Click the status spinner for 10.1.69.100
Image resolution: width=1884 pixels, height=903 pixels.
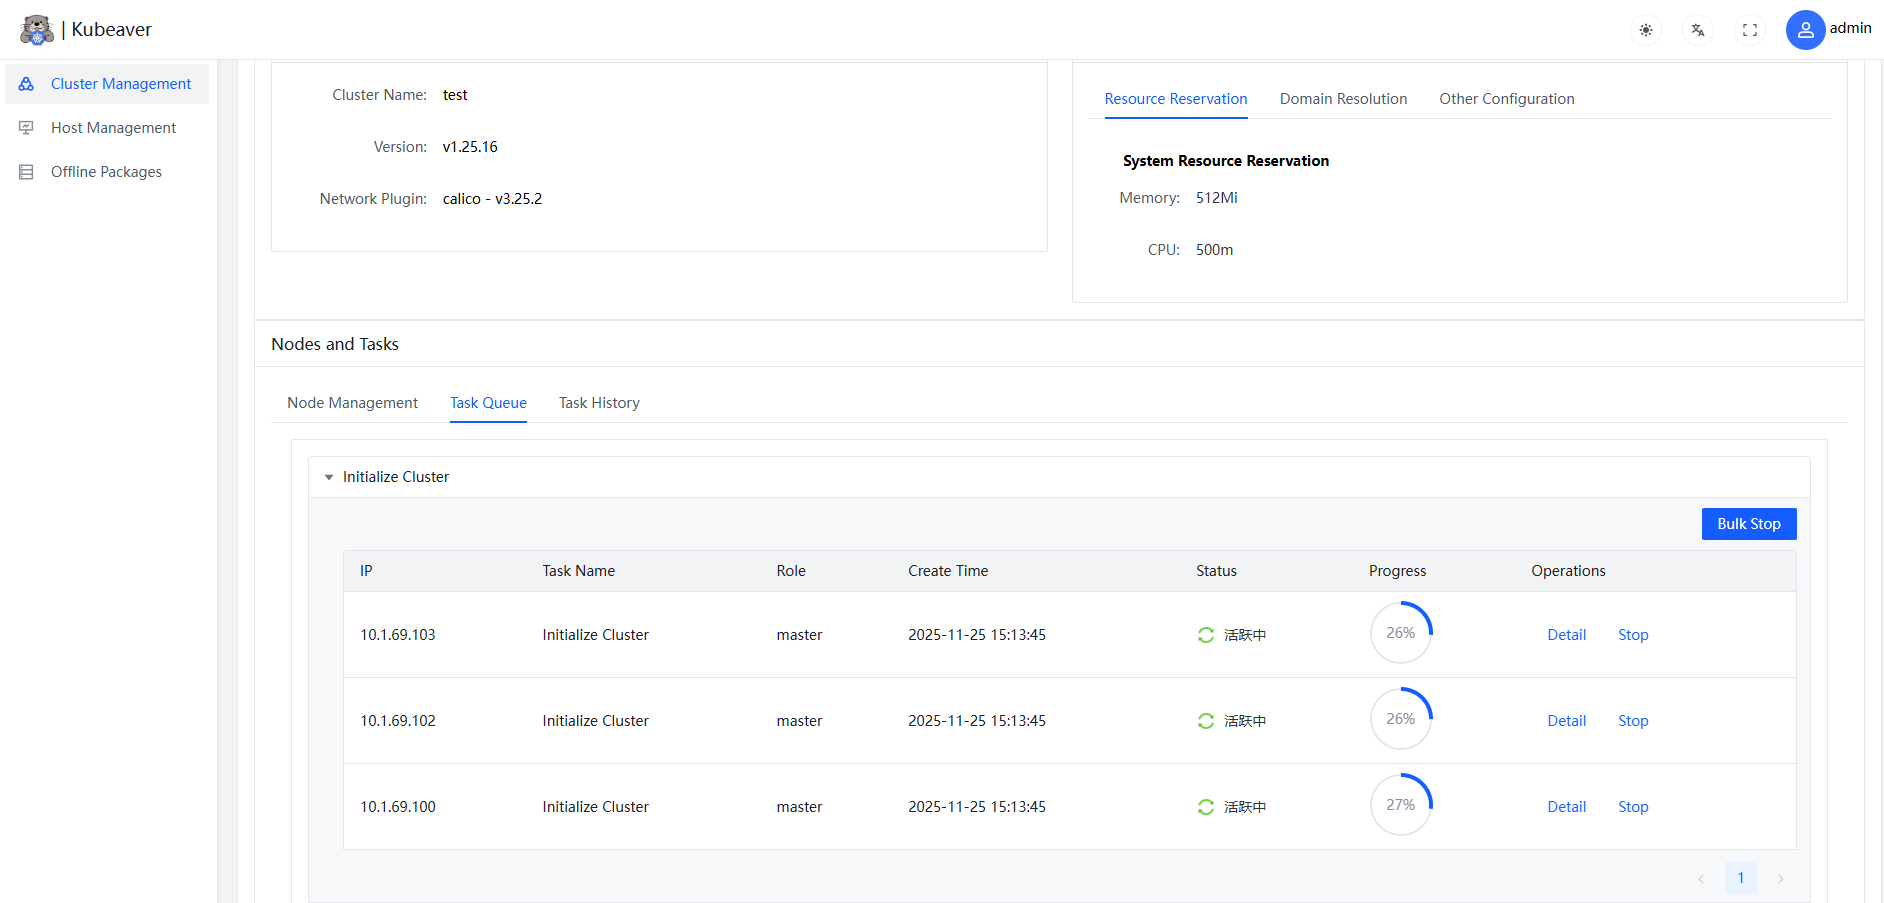coord(1206,807)
